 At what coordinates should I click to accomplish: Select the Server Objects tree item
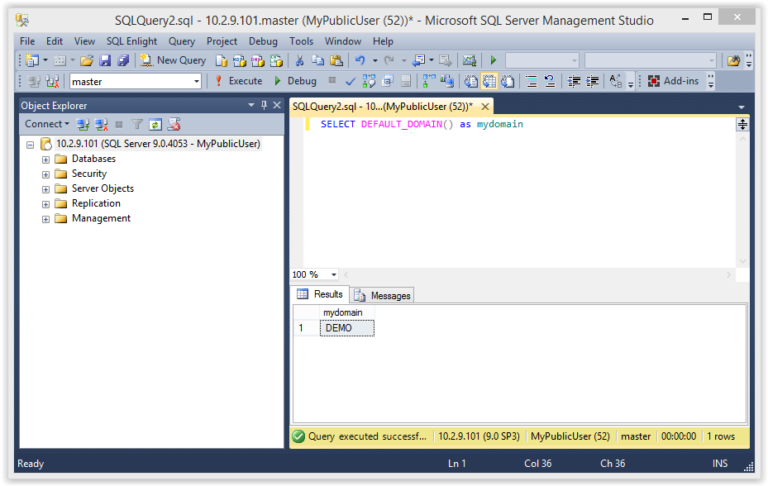[102, 189]
